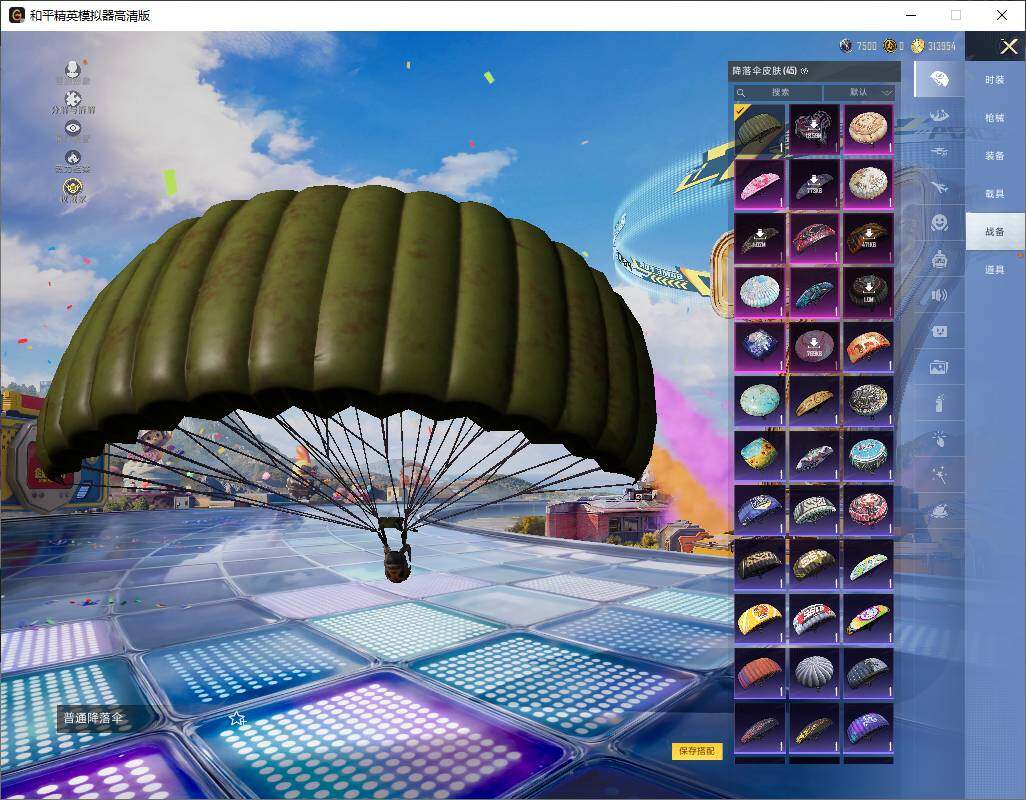Viewport: 1026px width, 800px height.
Task: Switch to the 时装 tab
Action: click(994, 80)
